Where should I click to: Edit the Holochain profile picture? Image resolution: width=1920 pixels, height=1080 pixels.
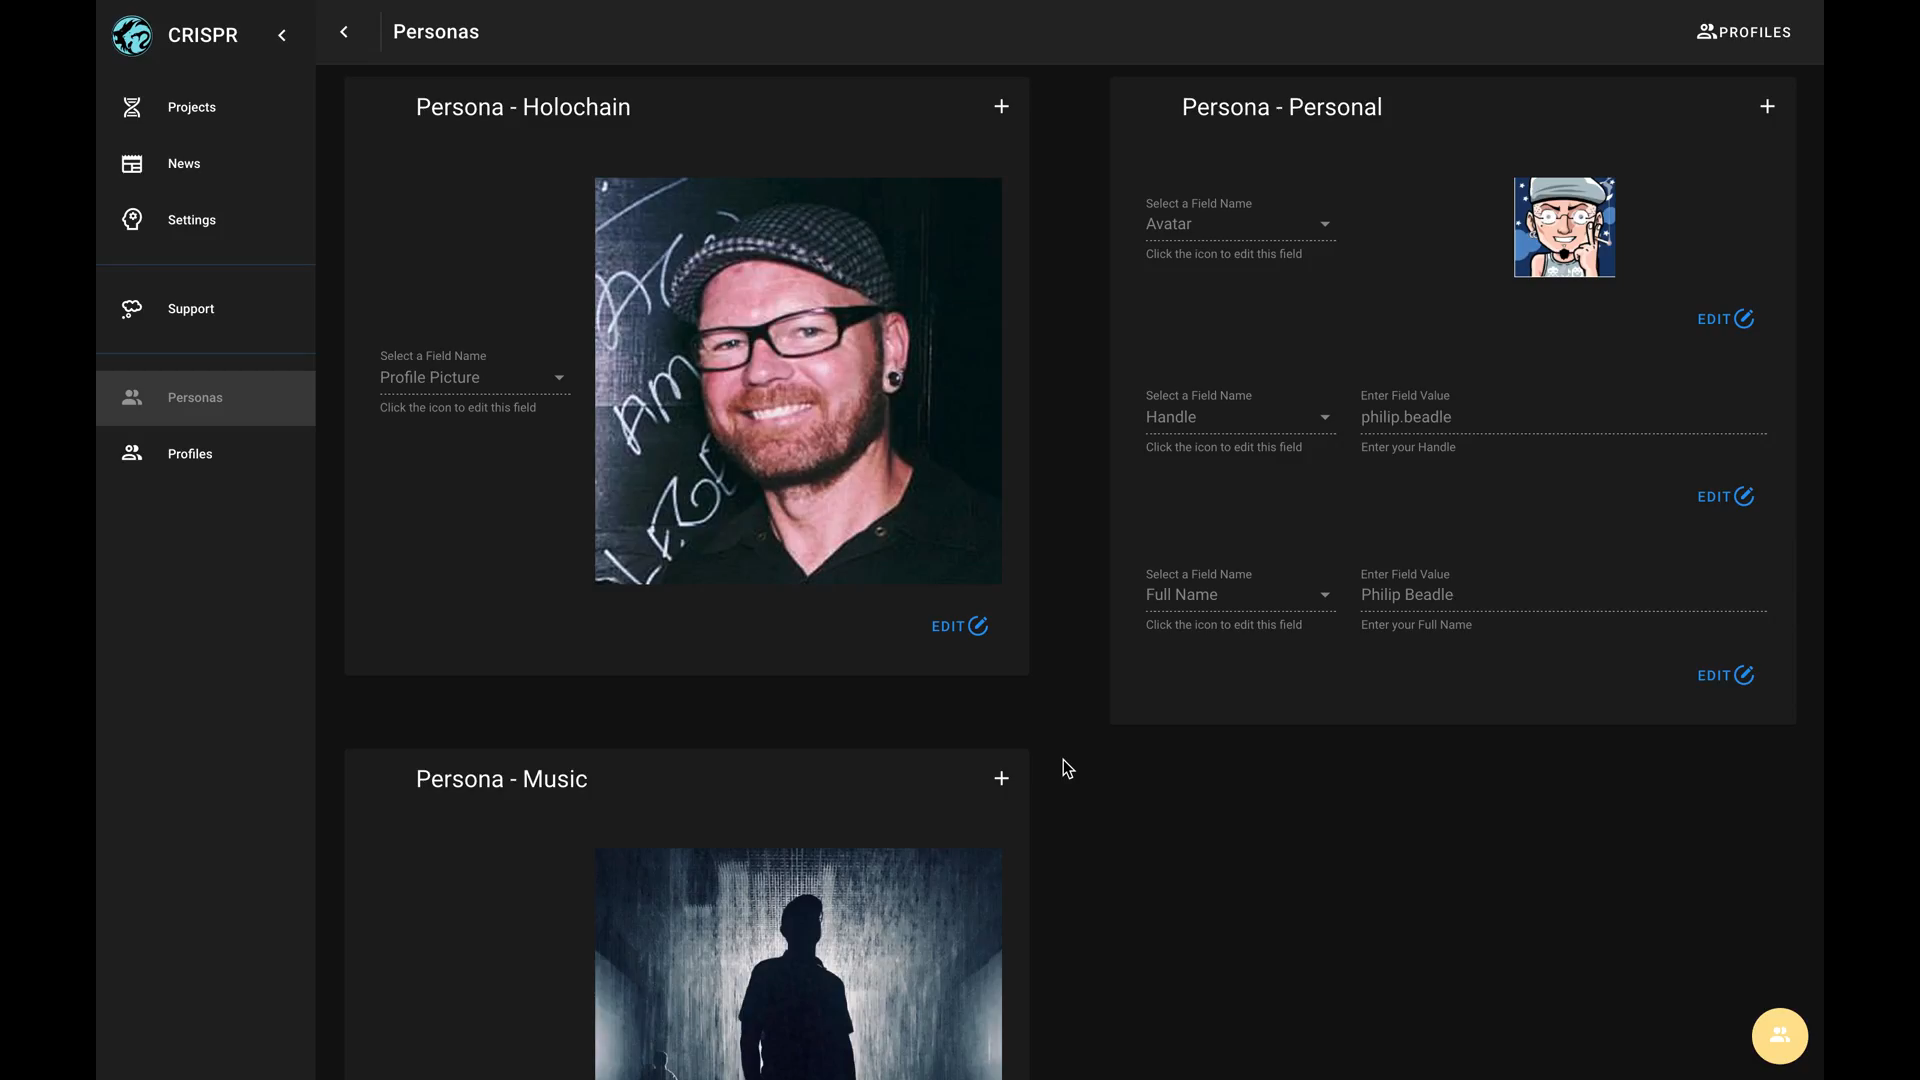coord(959,626)
